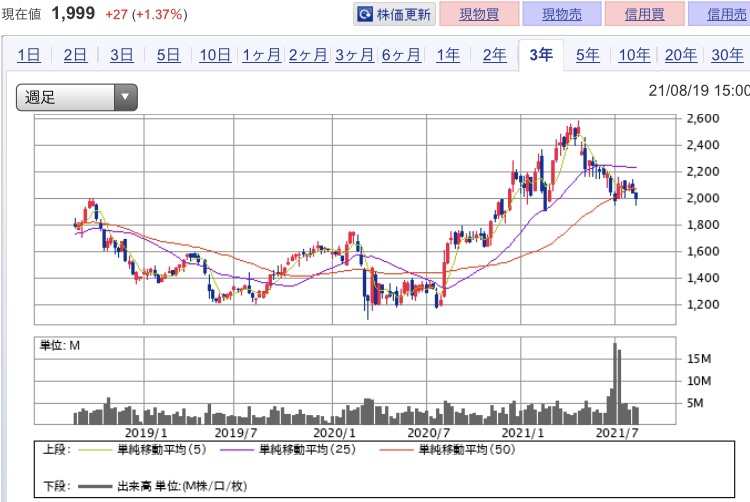Open the 1ヶ月 chart tab

pos(261,55)
